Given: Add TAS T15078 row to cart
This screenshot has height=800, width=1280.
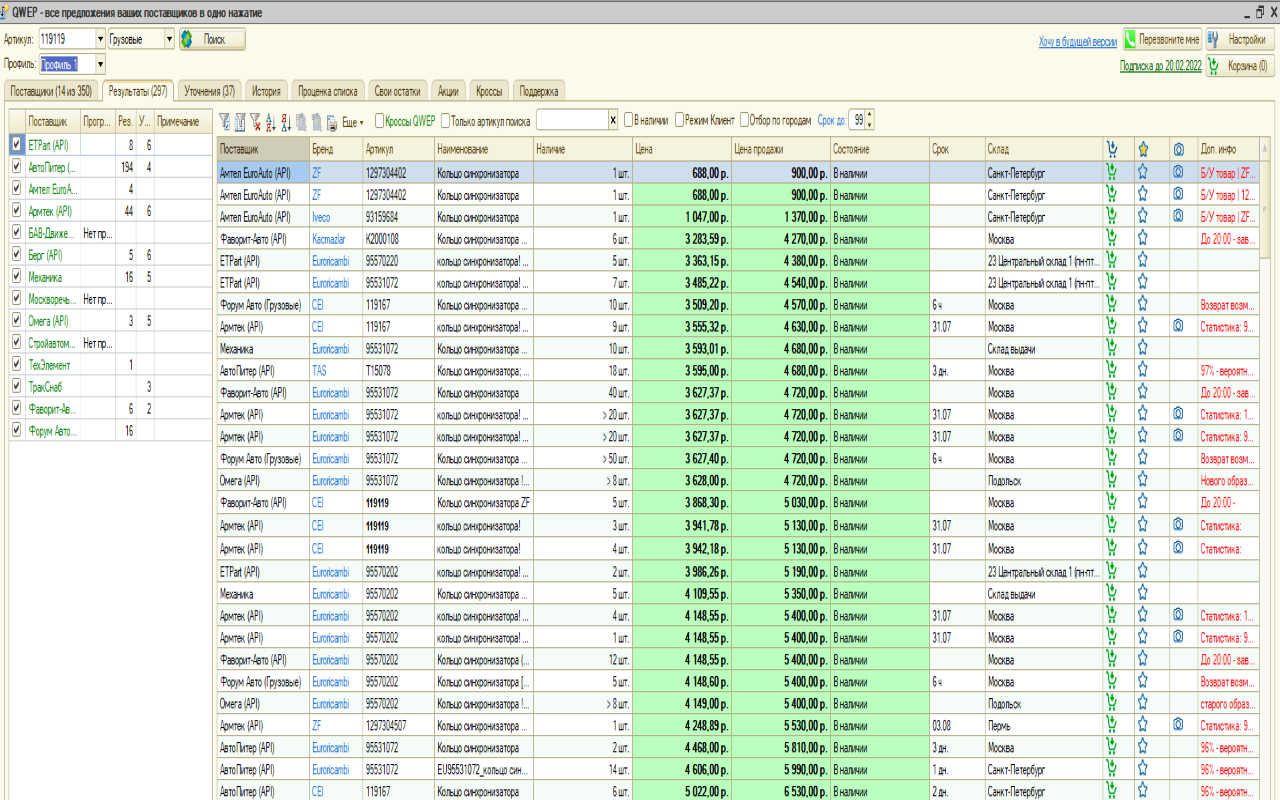Looking at the screenshot, I should (x=1111, y=370).
